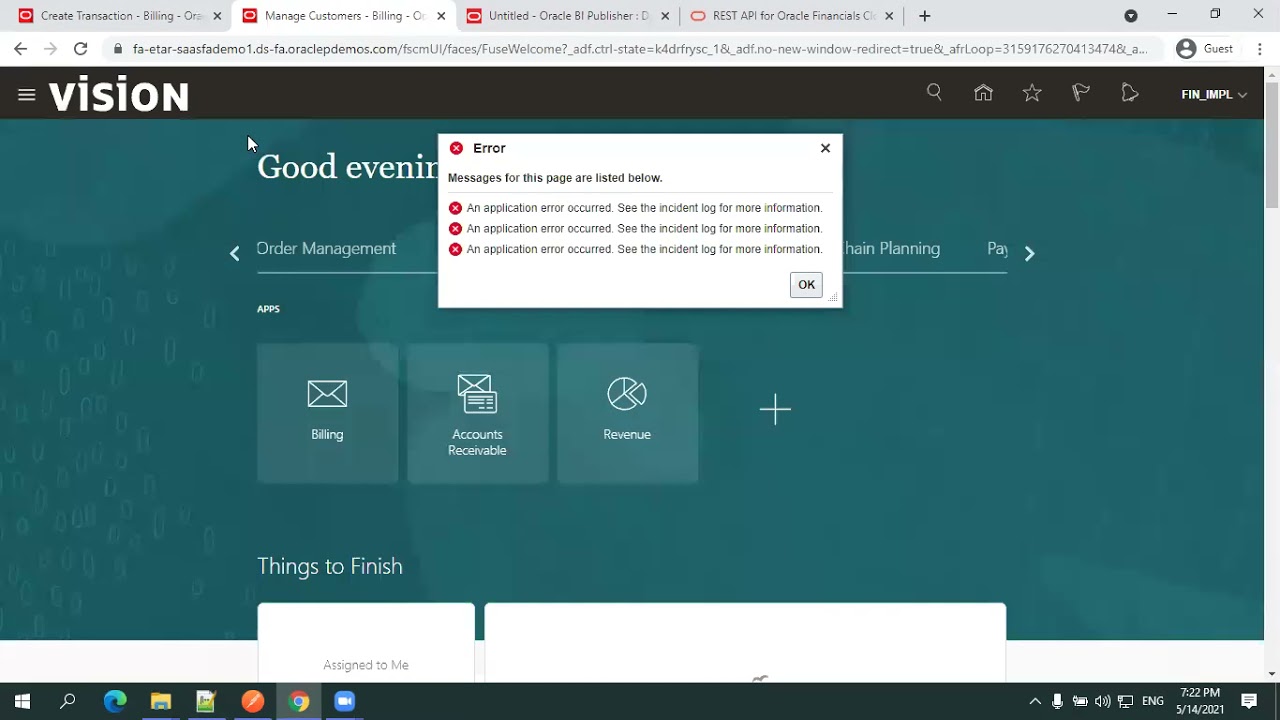Open a new browser tab
Screen dimensions: 1280x720
tap(925, 16)
